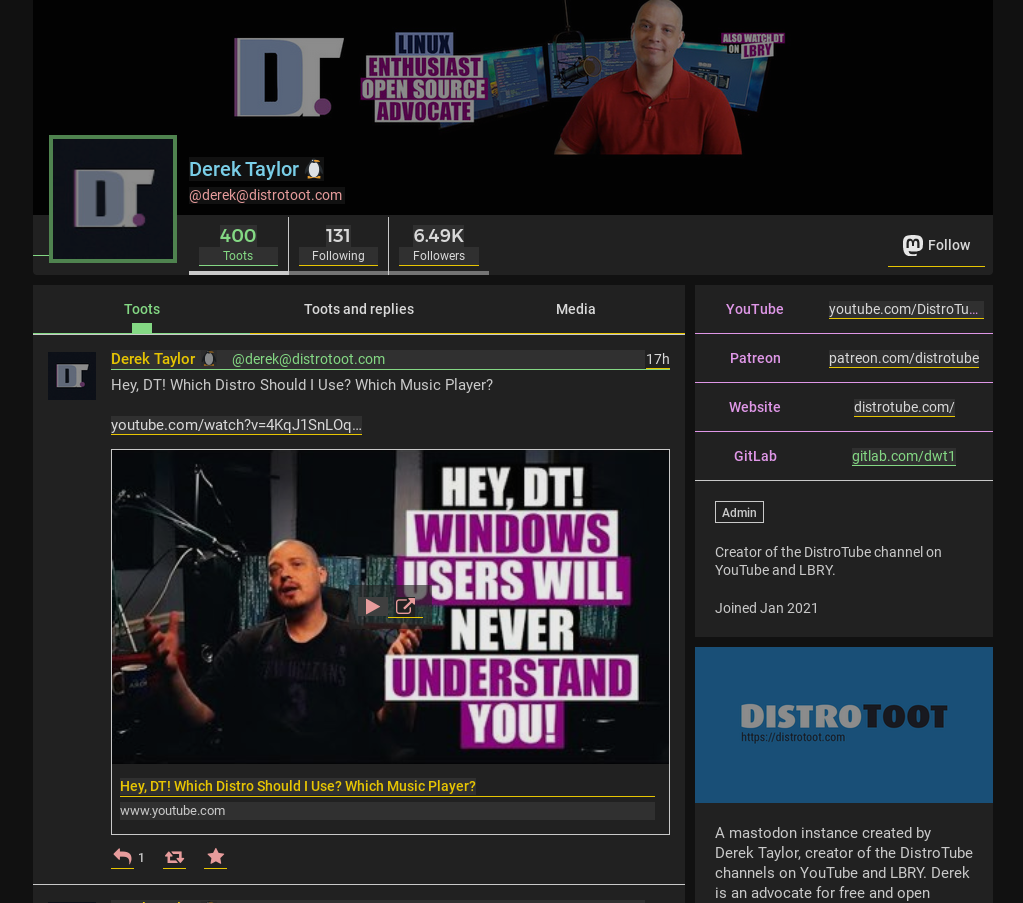Image resolution: width=1023 pixels, height=903 pixels.
Task: Open the distrotube.com/ website link
Action: [904, 407]
